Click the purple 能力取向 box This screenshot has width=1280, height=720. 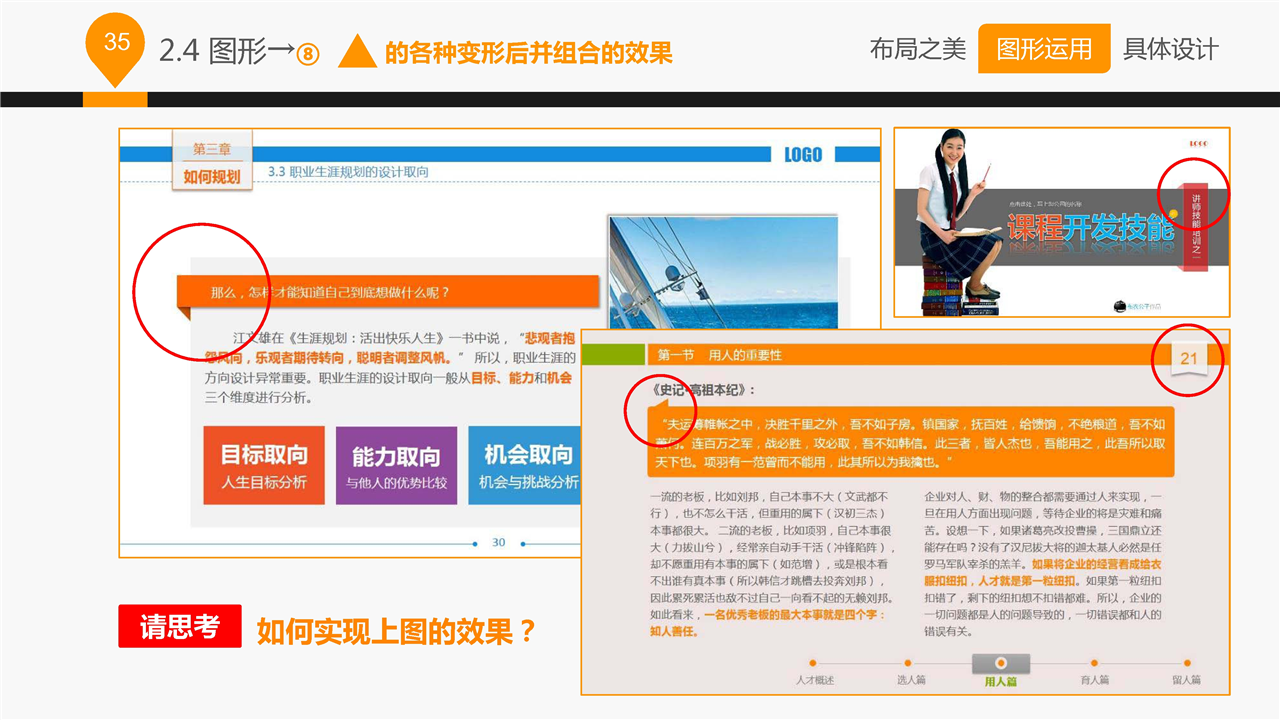click(396, 466)
